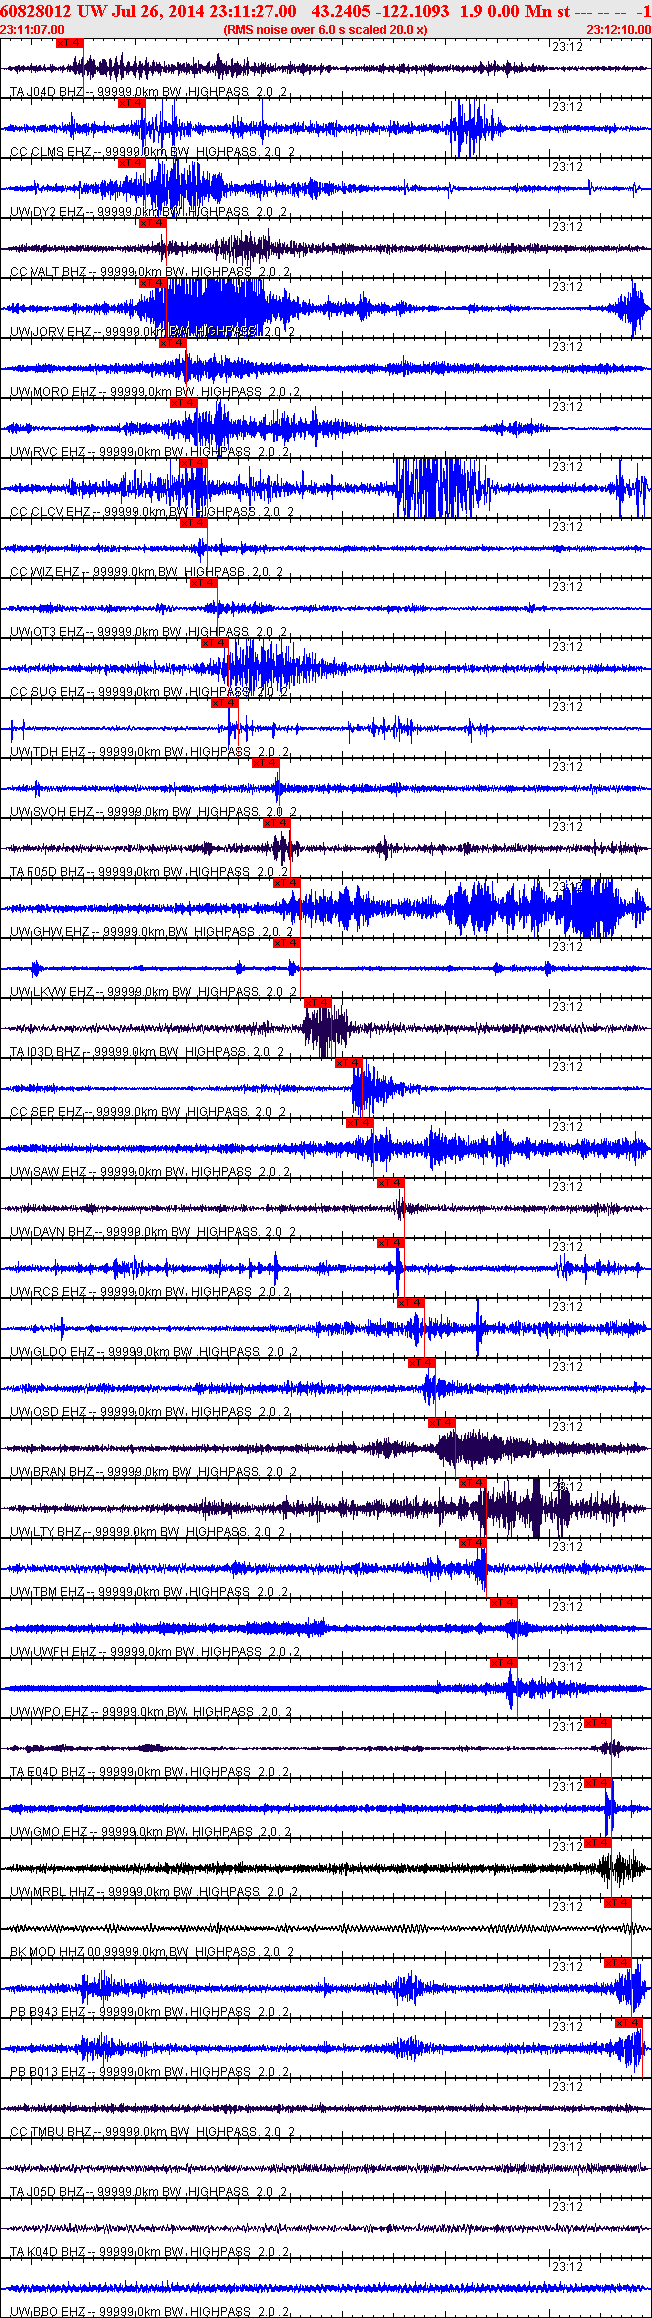Select the UW DAVN BHZ station label

point(51,1232)
